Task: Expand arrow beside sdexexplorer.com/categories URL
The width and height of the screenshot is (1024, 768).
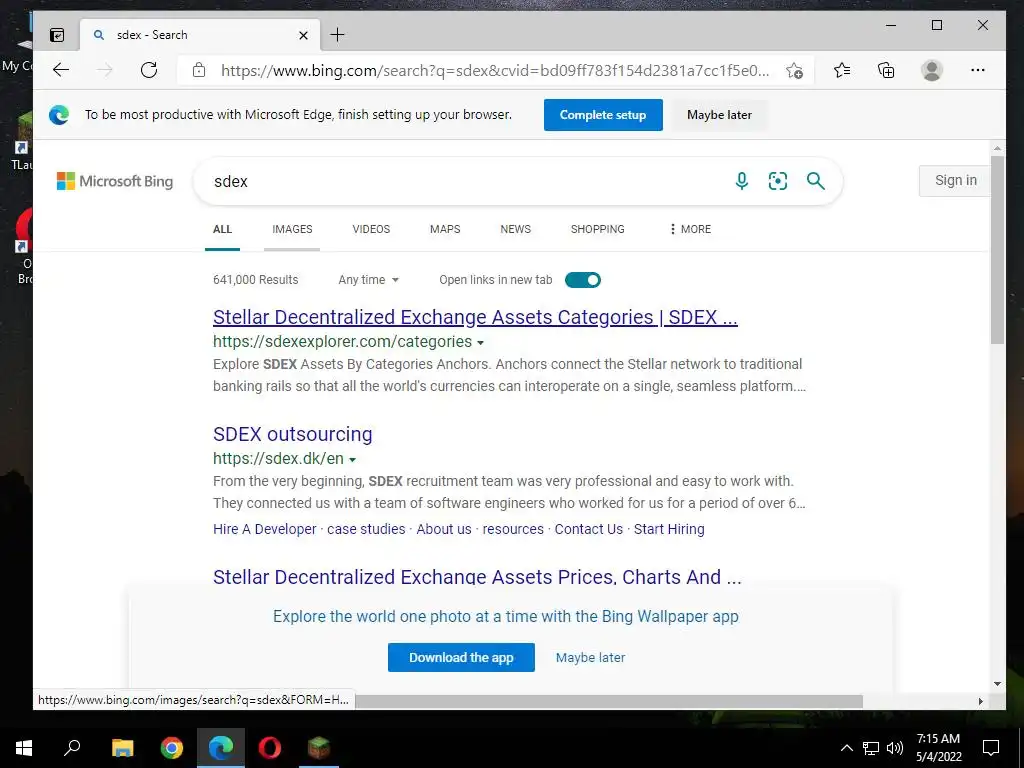Action: tap(481, 343)
